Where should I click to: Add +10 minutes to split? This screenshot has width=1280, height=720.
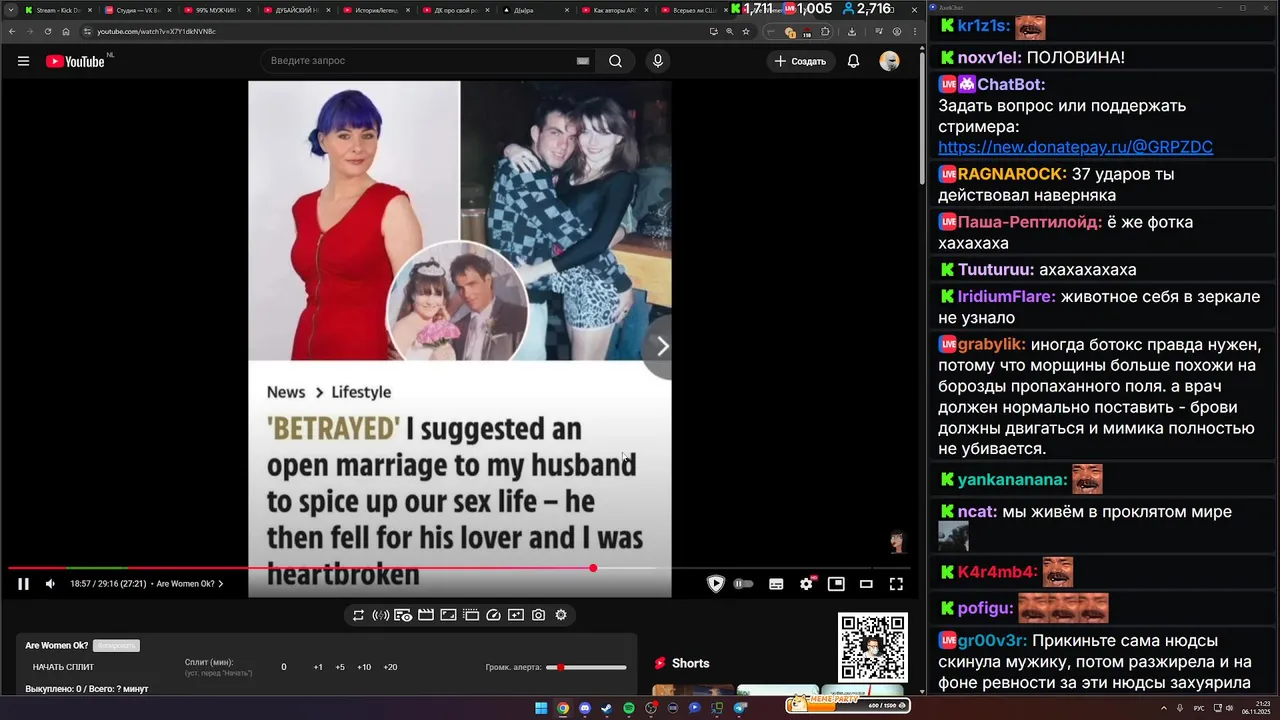pyautogui.click(x=364, y=667)
